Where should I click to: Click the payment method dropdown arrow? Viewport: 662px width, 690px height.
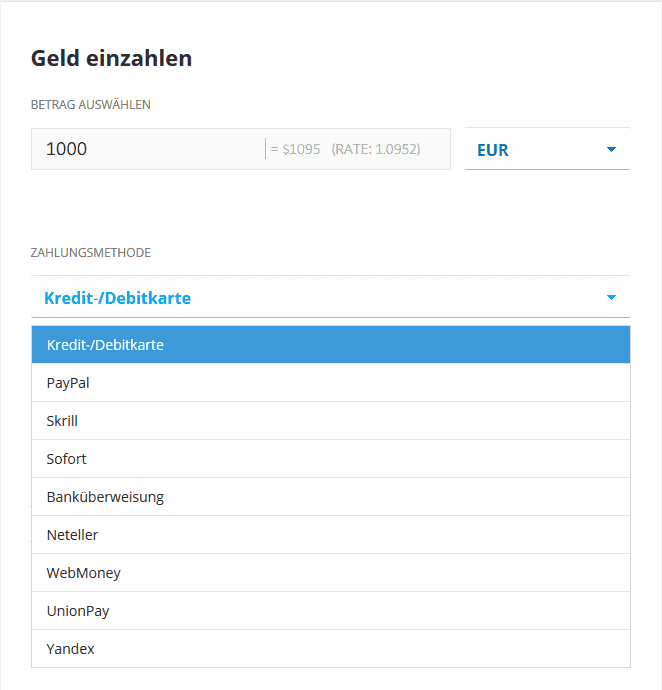coord(611,298)
